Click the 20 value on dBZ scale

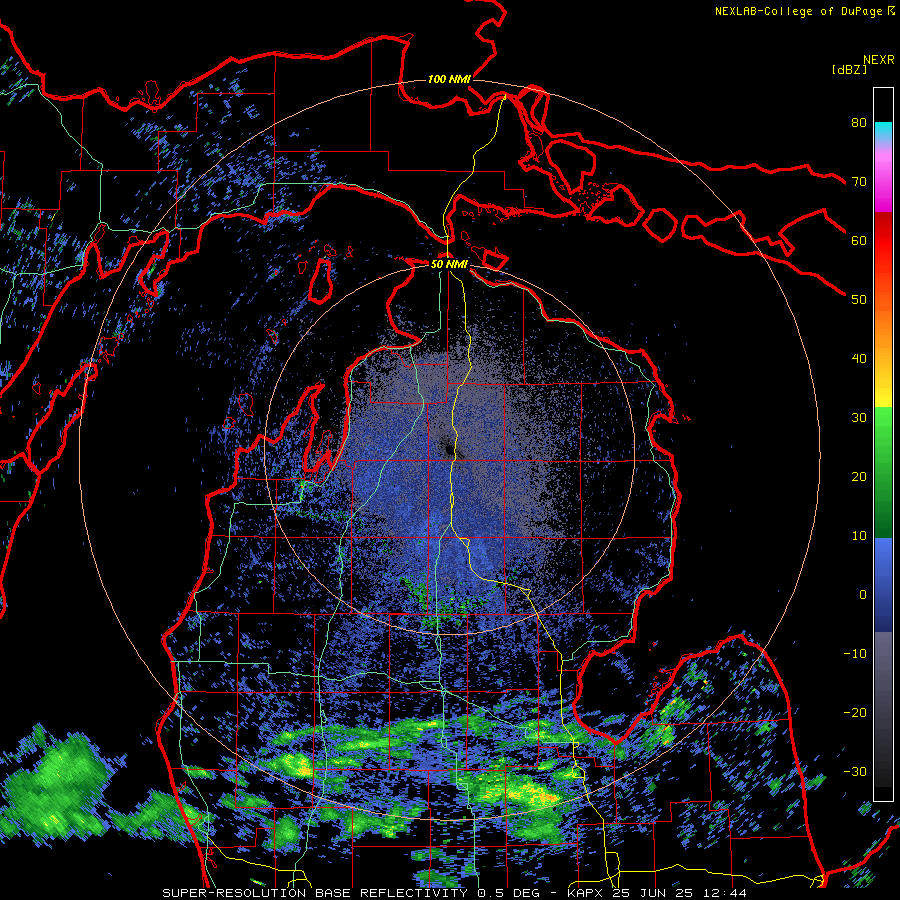click(859, 476)
